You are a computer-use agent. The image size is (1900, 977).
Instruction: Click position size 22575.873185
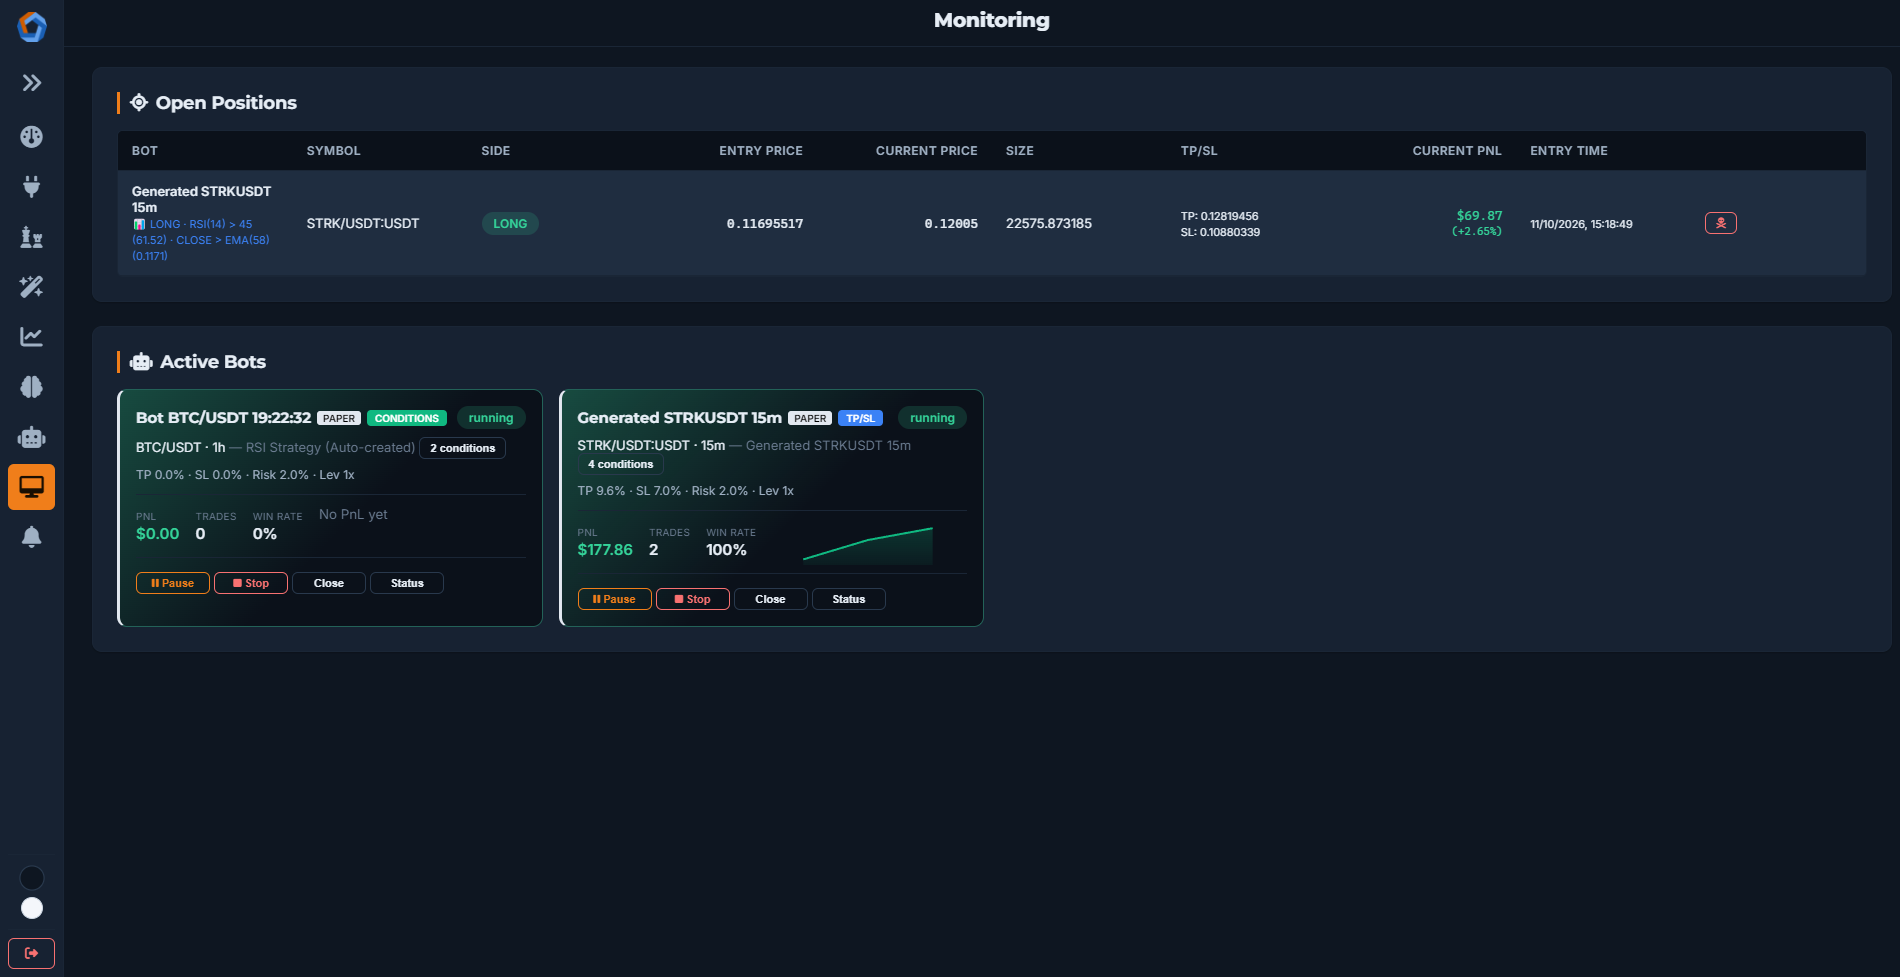point(1049,224)
